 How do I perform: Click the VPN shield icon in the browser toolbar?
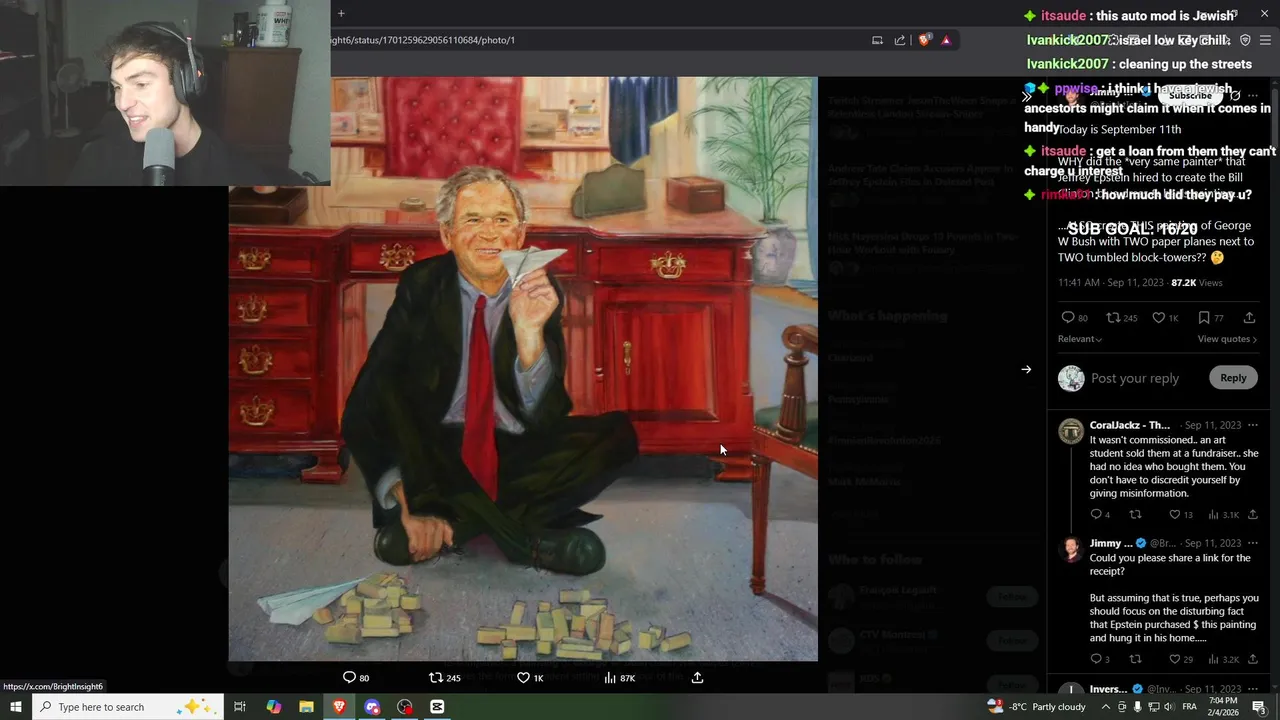pos(1245,40)
